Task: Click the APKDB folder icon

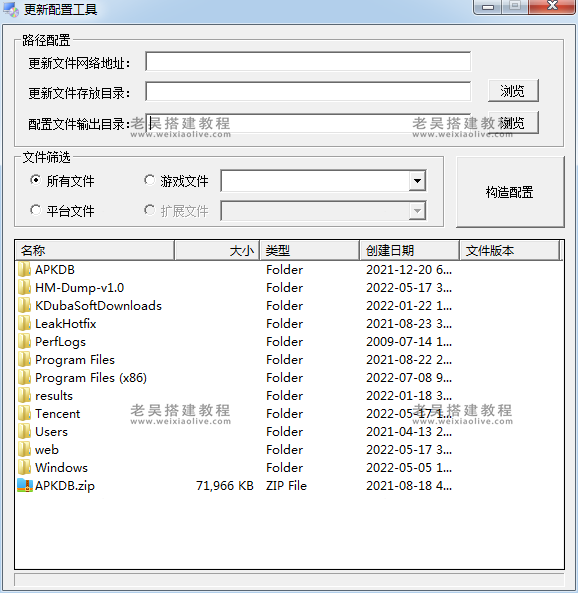Action: coord(25,270)
